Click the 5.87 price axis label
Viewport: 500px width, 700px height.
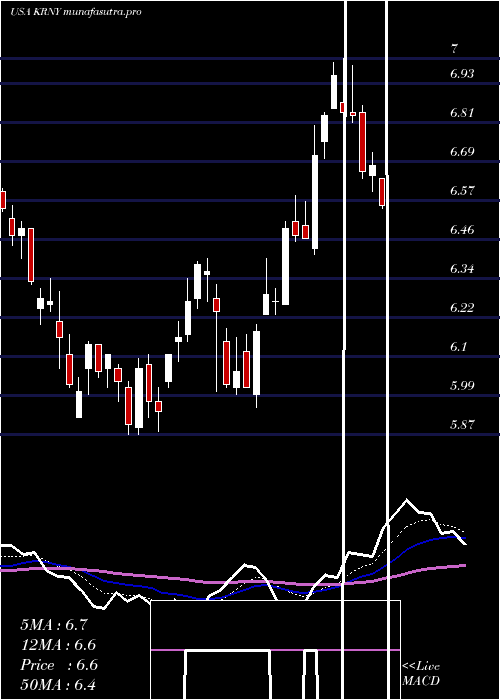pyautogui.click(x=462, y=425)
